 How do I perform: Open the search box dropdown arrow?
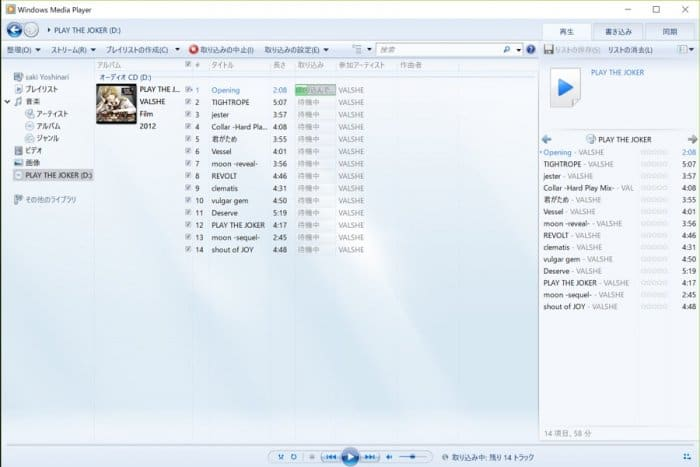(518, 50)
